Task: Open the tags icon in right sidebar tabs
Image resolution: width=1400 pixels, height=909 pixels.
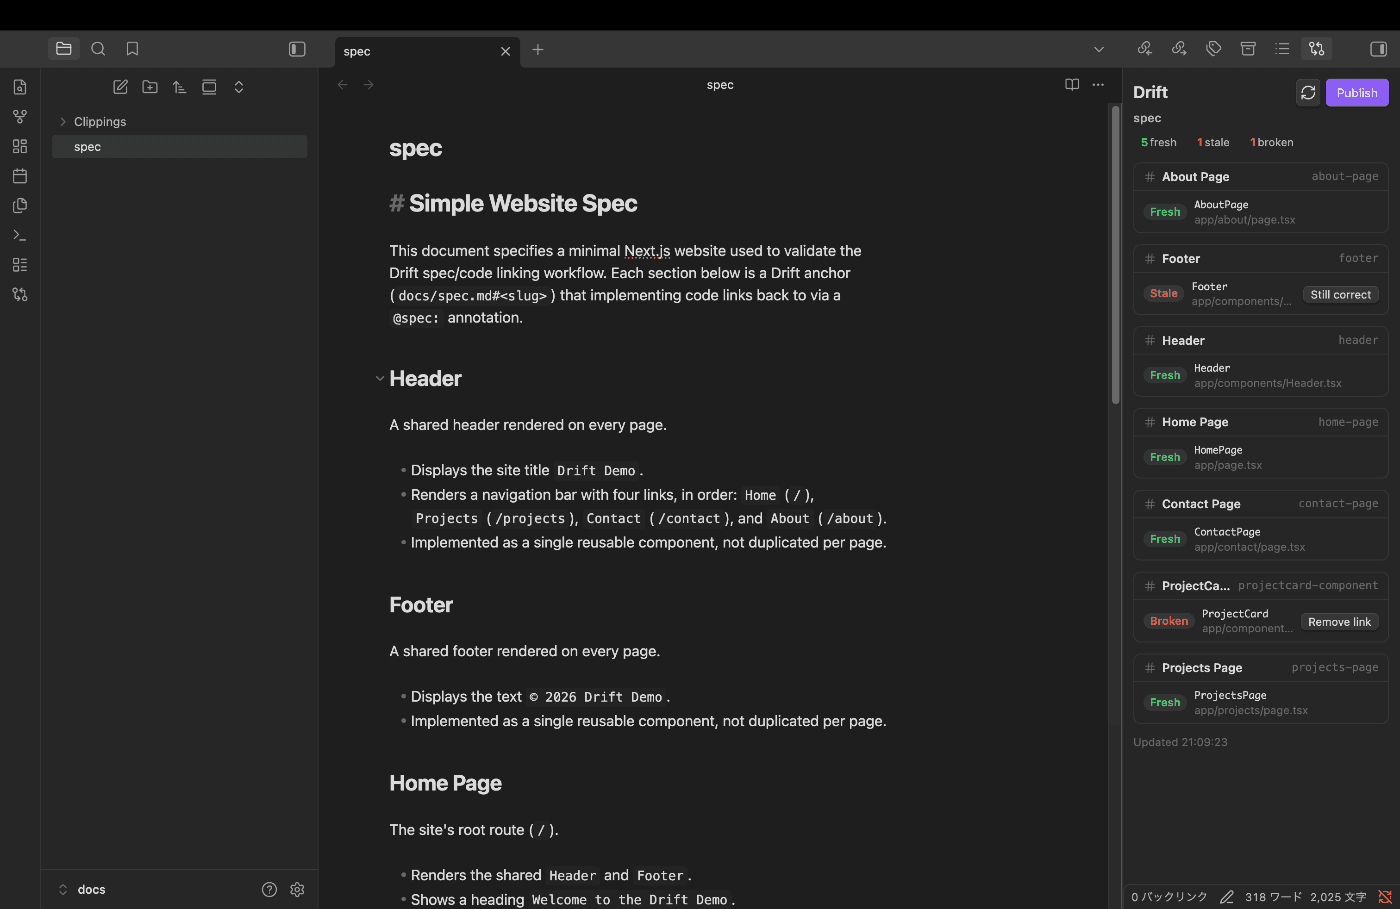Action: tap(1214, 49)
